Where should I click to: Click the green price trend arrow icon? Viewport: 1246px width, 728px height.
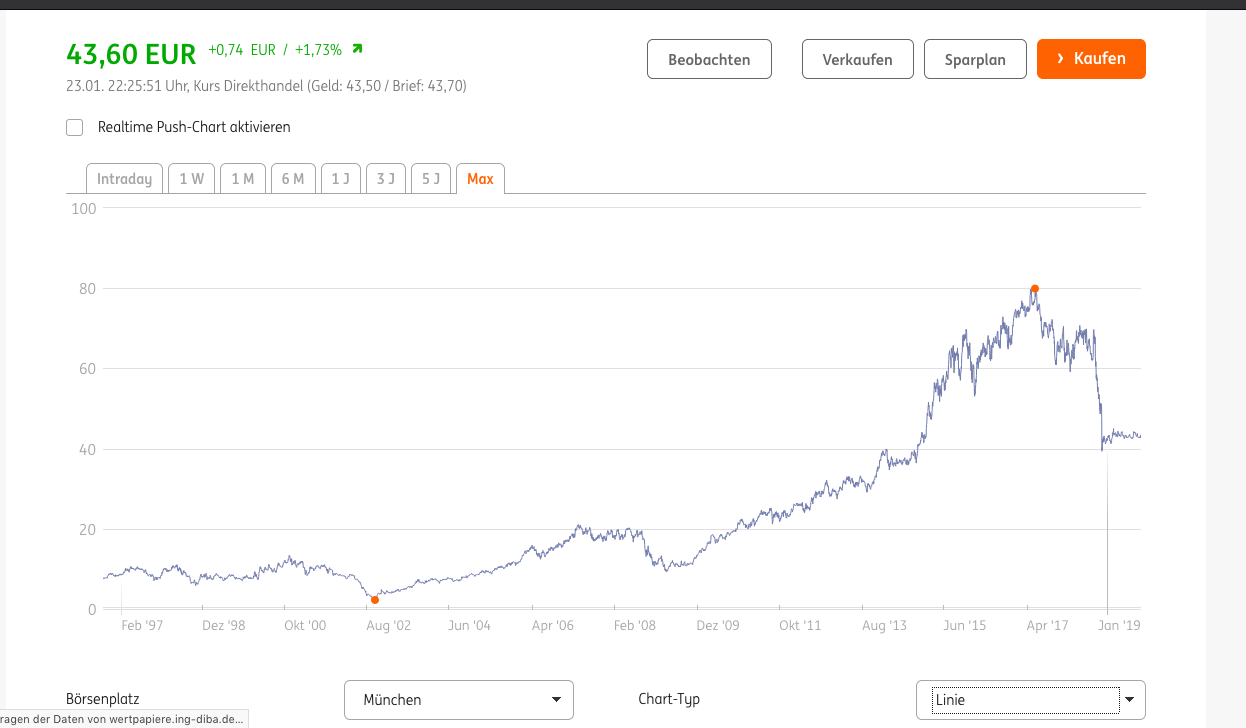357,49
